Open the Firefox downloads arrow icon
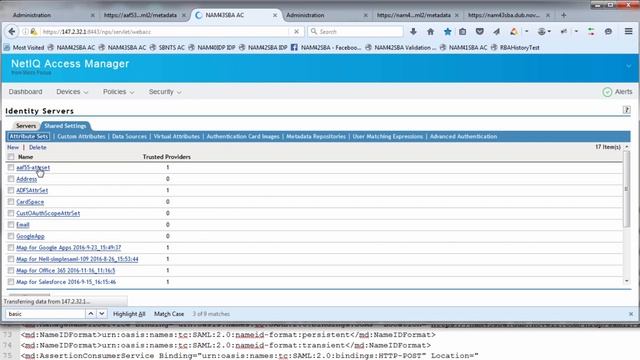 413,31
